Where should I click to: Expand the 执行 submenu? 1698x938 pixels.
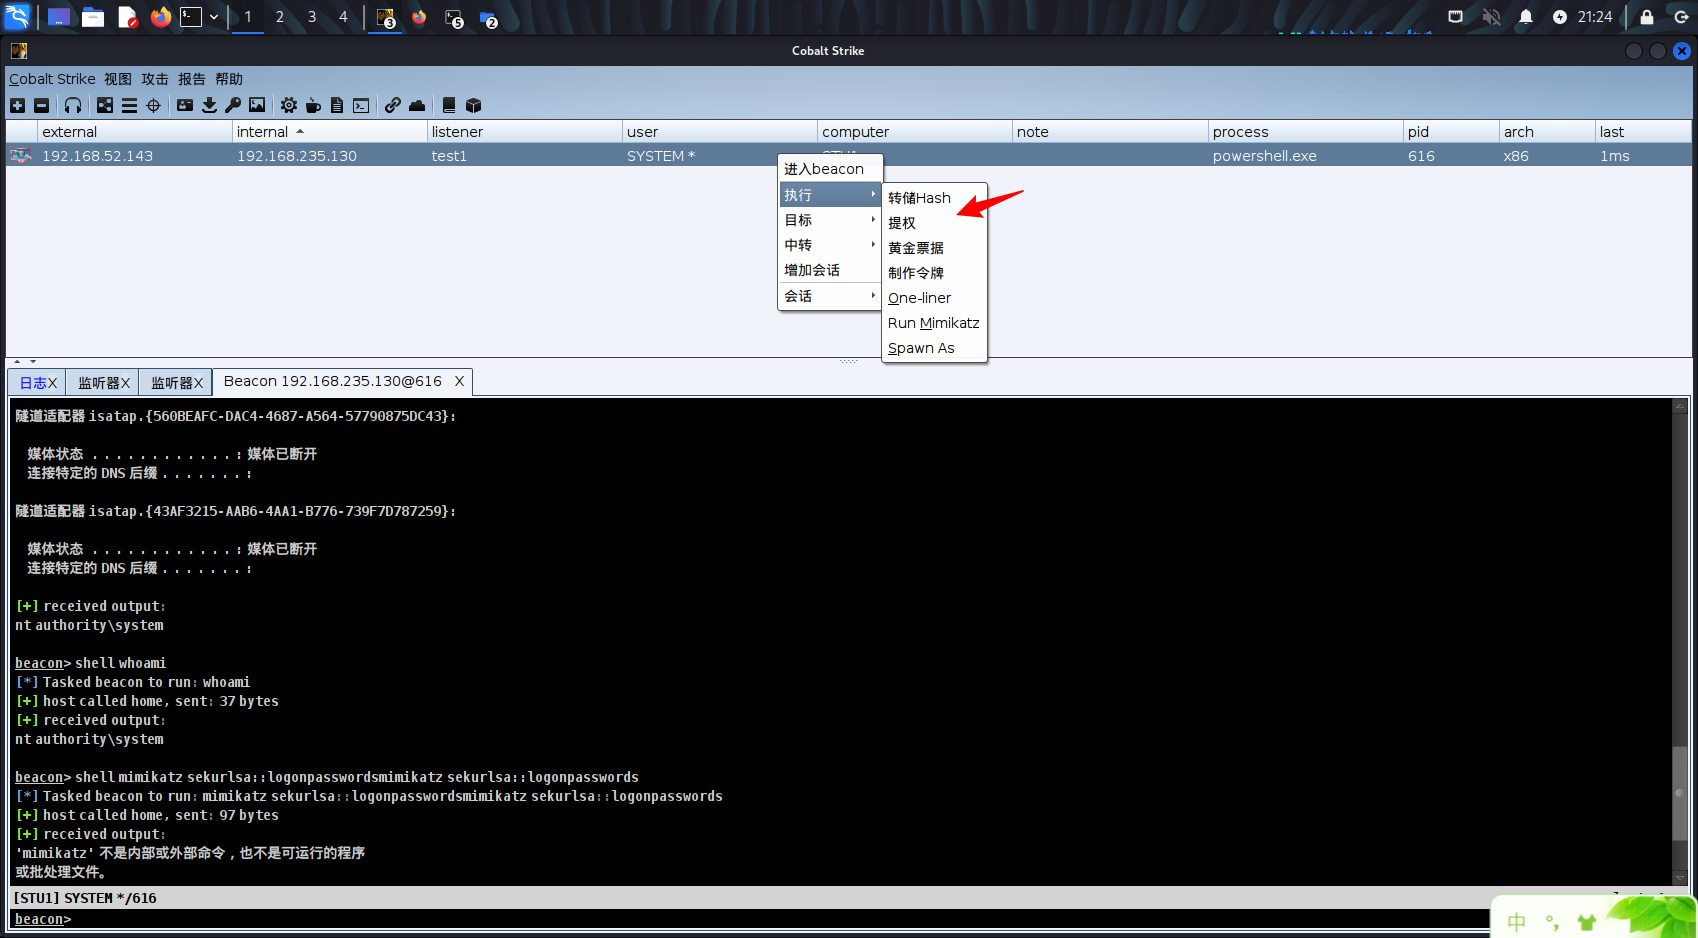[830, 195]
